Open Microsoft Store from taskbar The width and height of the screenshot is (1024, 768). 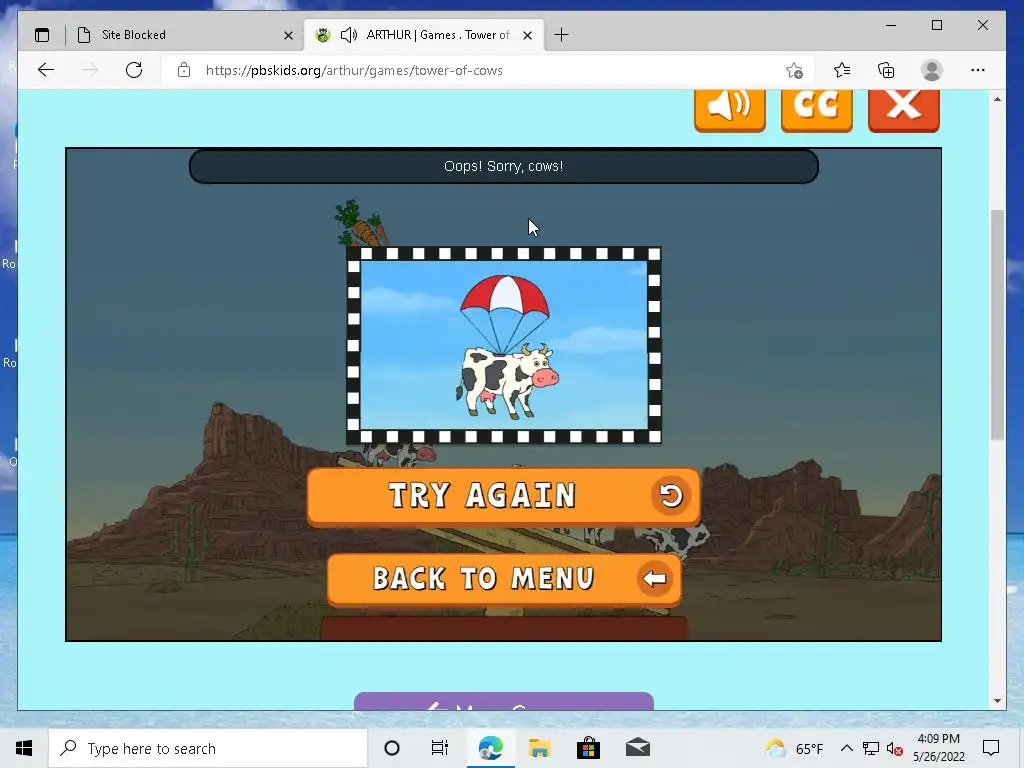(588, 748)
